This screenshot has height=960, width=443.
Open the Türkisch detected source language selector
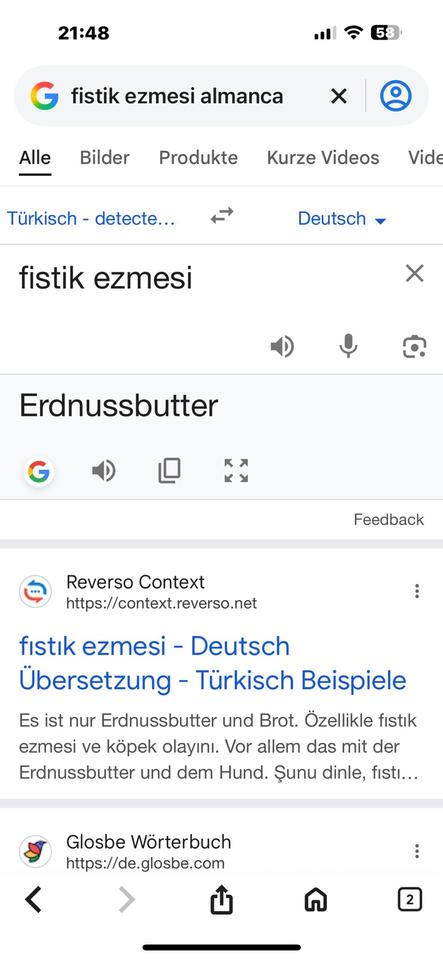(x=91, y=219)
